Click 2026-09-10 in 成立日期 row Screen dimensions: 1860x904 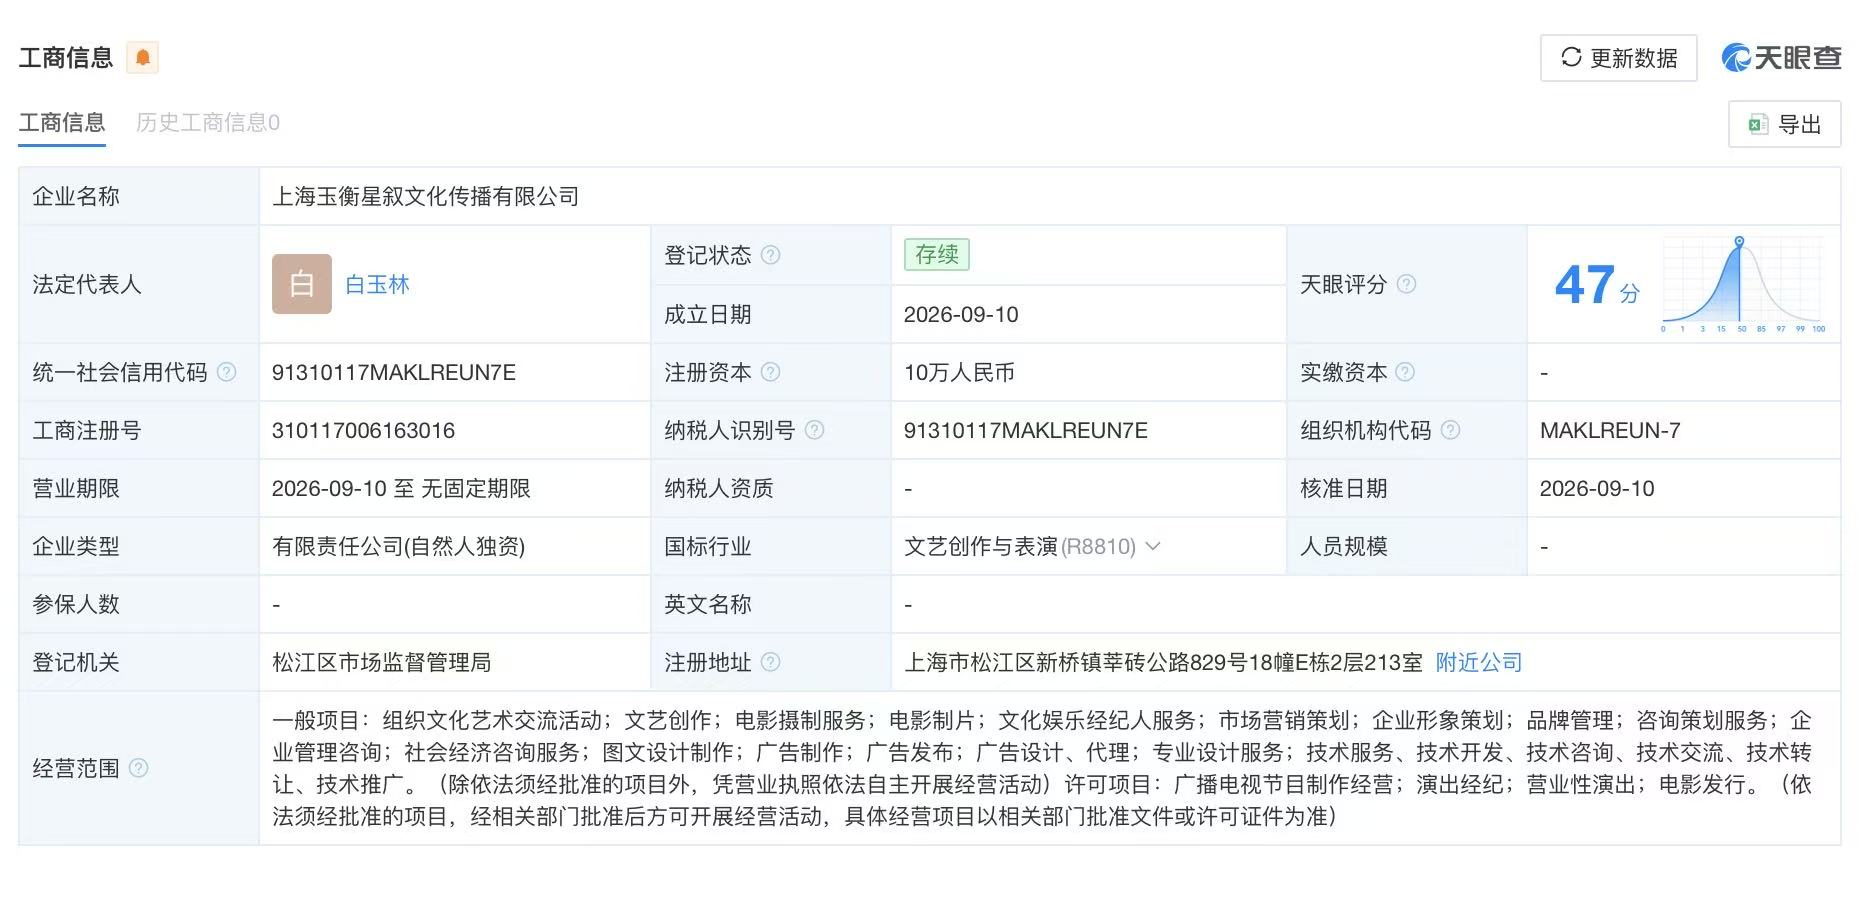961,315
